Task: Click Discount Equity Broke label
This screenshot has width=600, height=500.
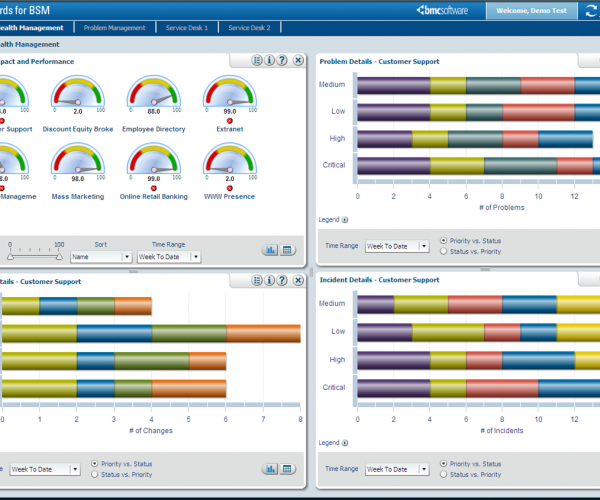Action: pyautogui.click(x=78, y=129)
